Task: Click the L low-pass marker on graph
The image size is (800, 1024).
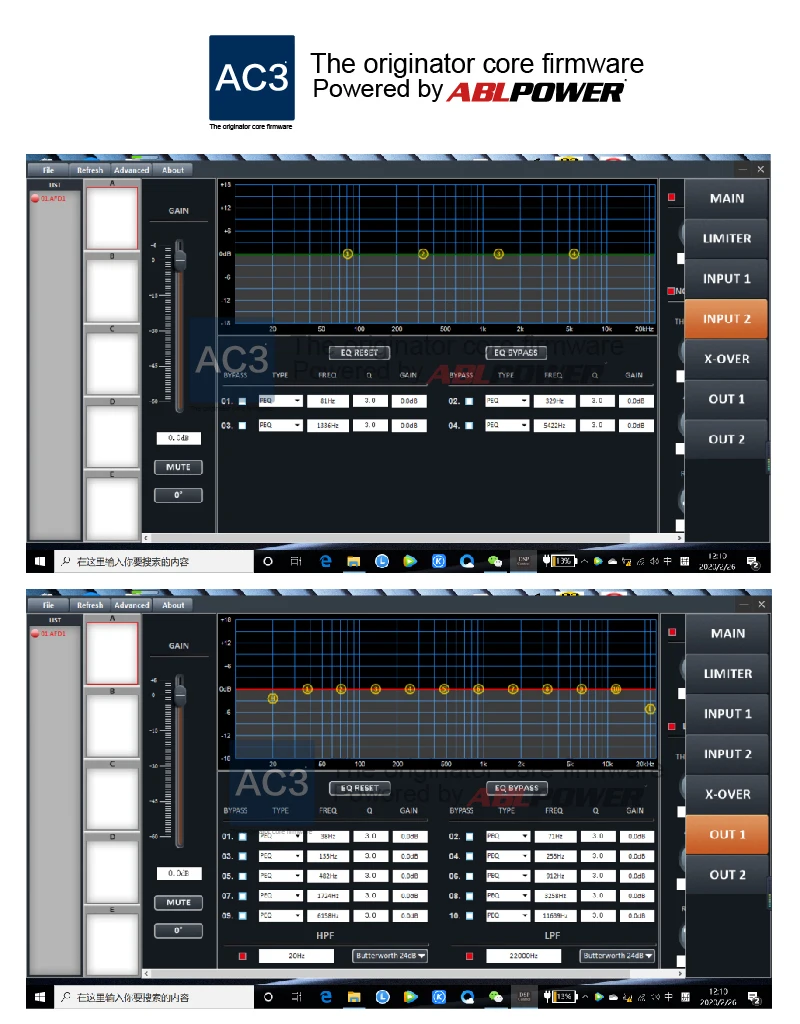Action: [x=650, y=709]
